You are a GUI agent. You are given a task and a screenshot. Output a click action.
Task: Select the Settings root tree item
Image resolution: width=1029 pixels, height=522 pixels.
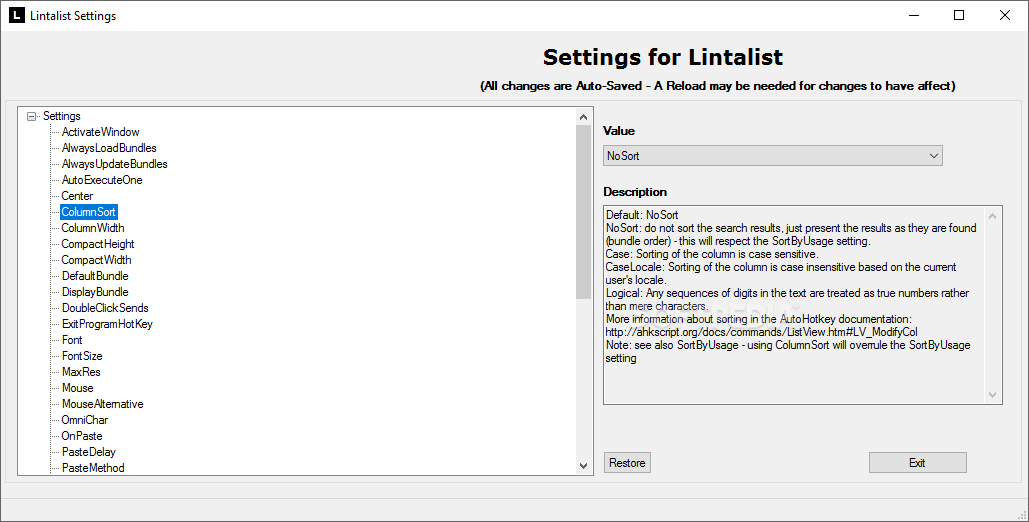coord(62,116)
